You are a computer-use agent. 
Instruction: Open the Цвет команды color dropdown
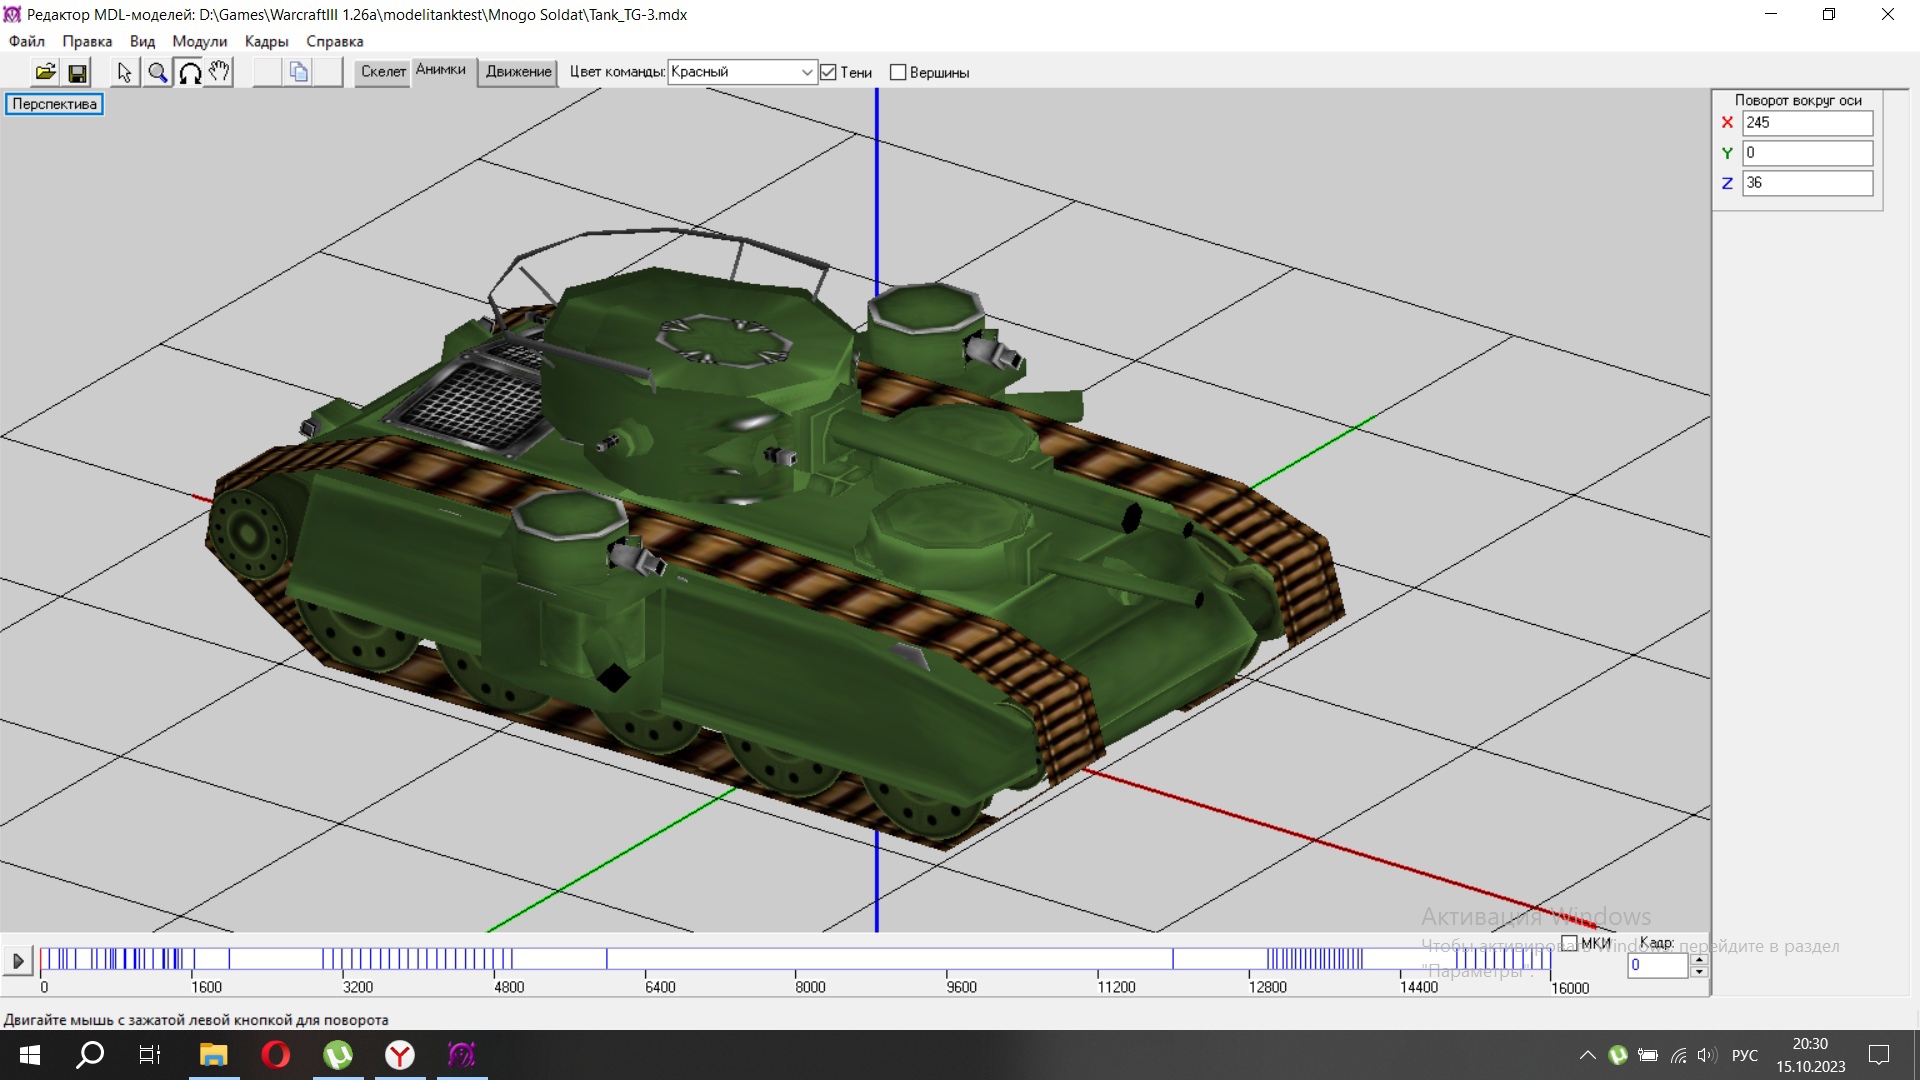coord(806,72)
